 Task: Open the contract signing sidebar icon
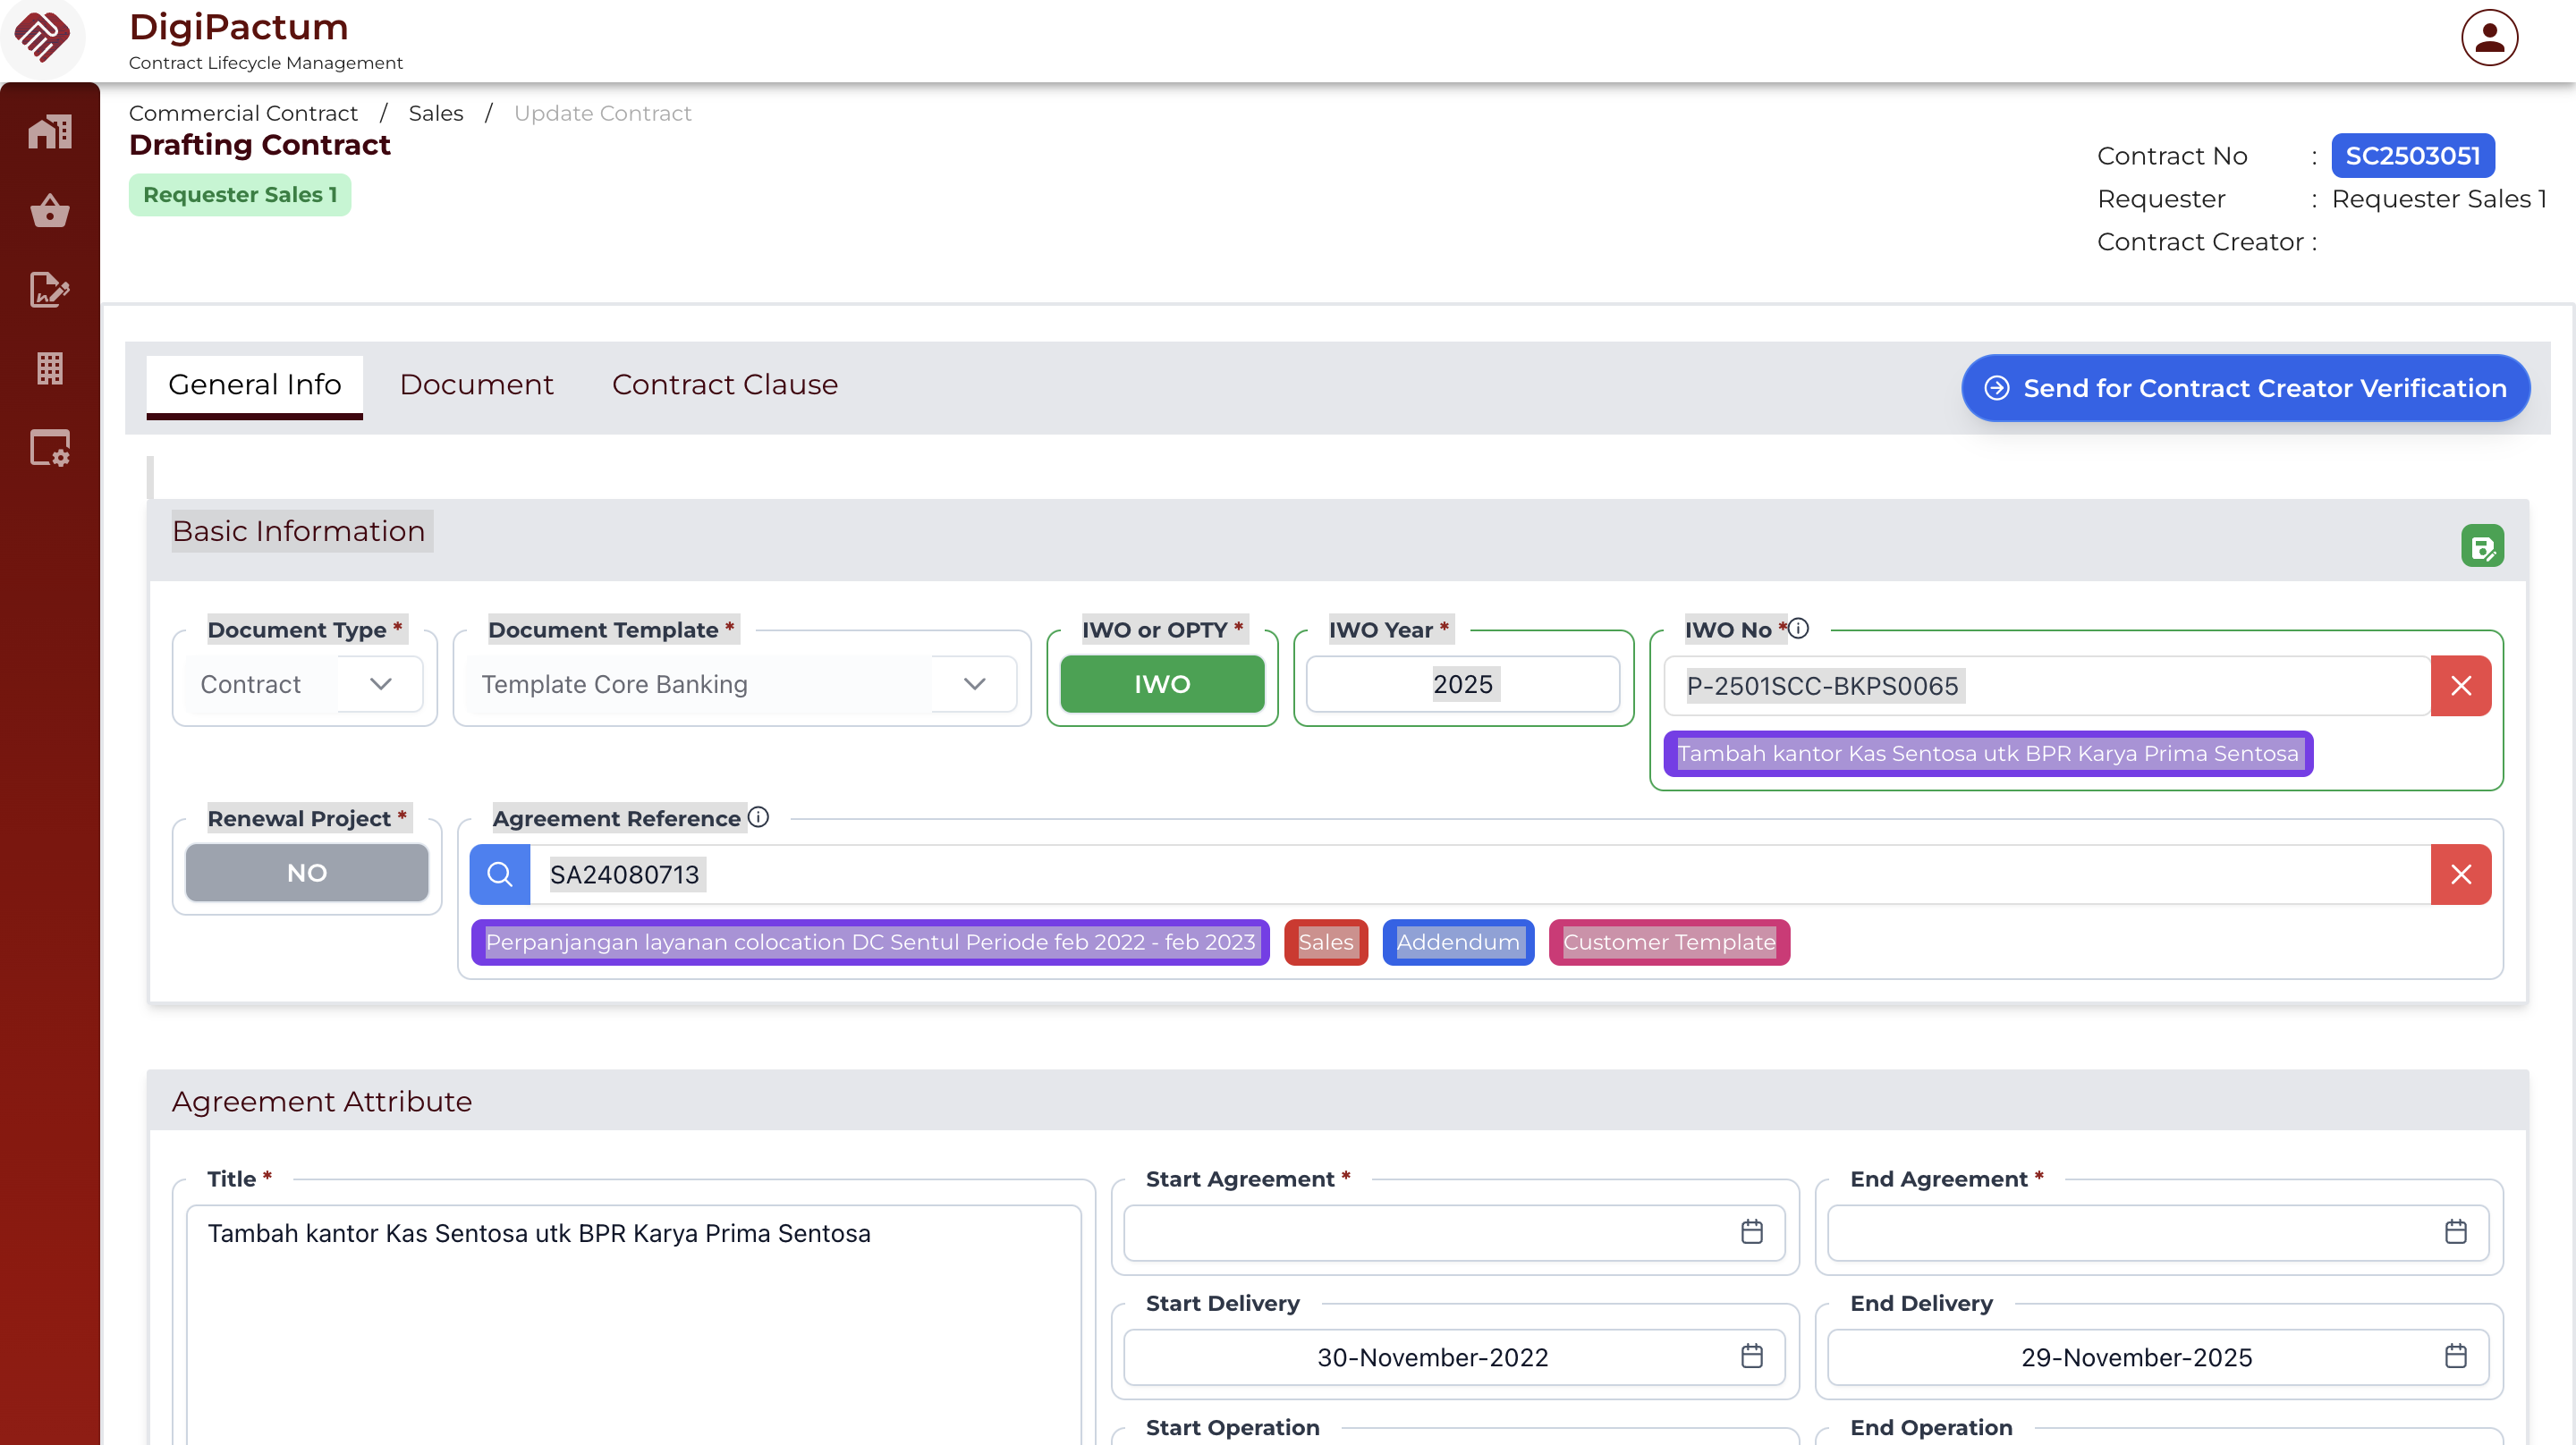(x=49, y=290)
